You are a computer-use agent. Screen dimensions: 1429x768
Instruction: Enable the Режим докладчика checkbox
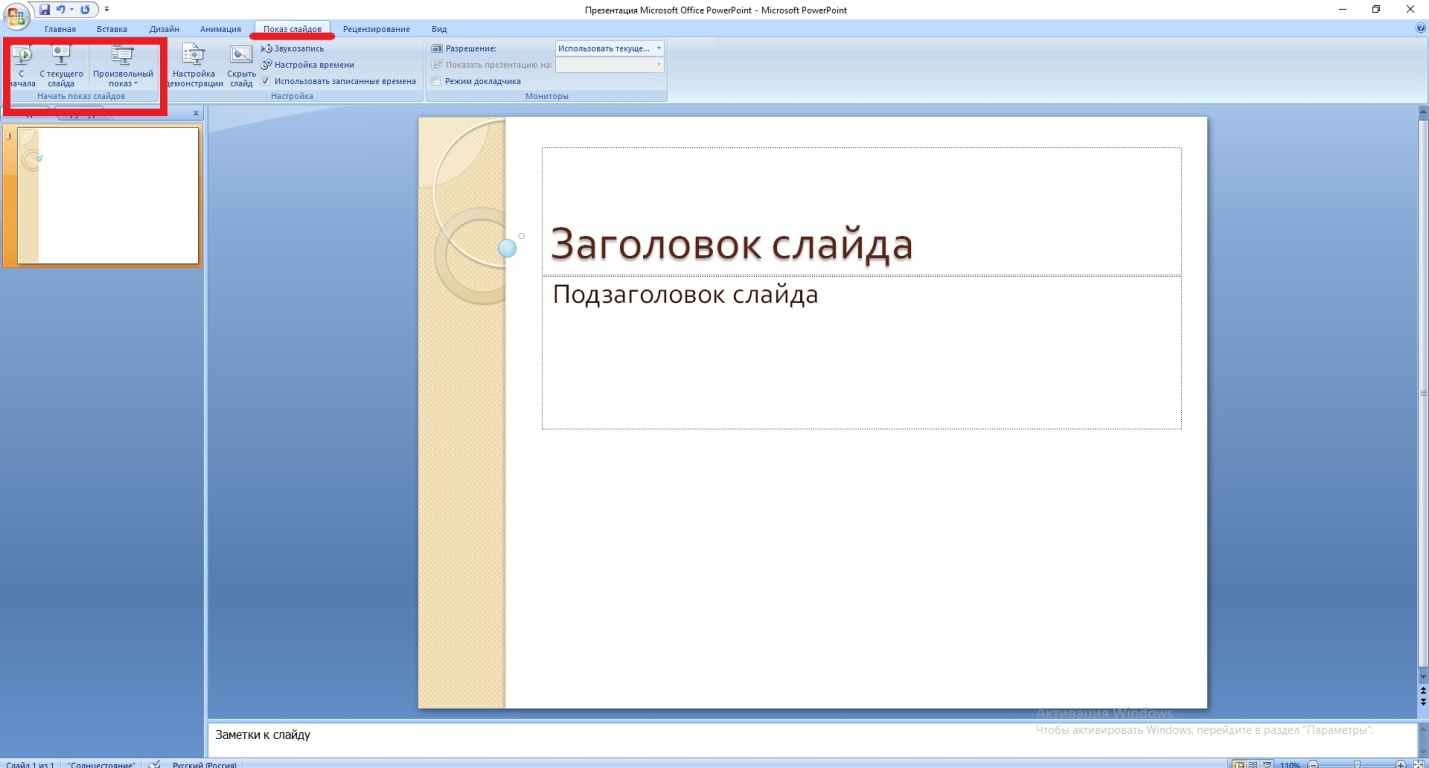pyautogui.click(x=476, y=81)
